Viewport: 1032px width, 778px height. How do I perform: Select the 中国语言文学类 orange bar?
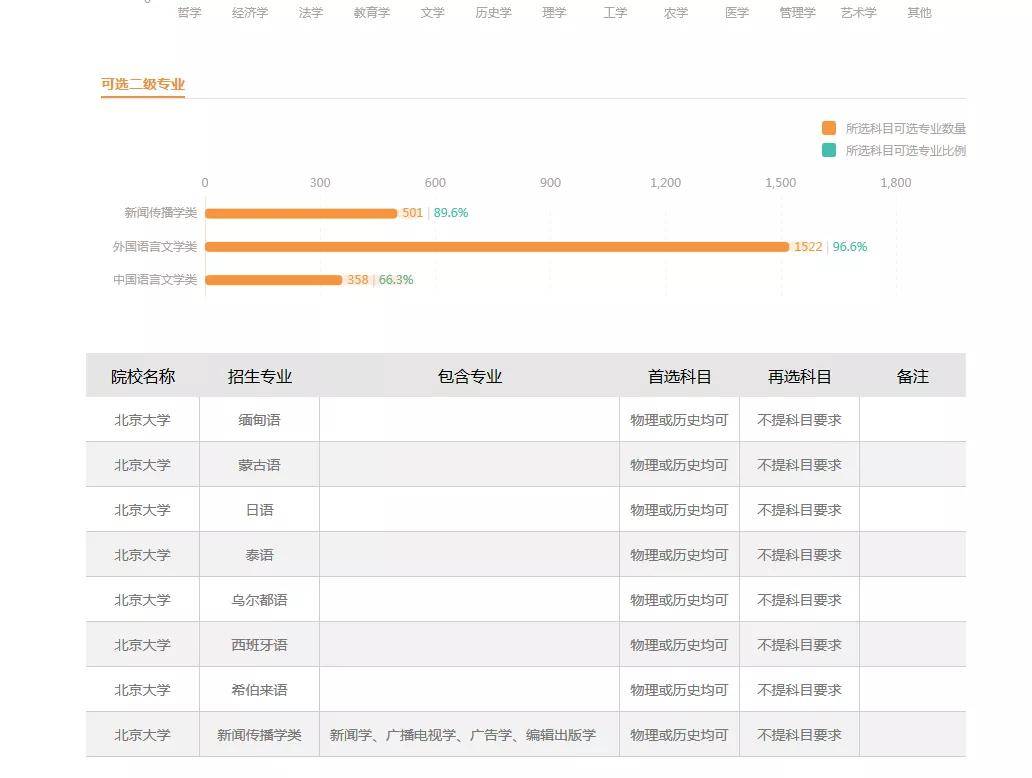pyautogui.click(x=274, y=280)
